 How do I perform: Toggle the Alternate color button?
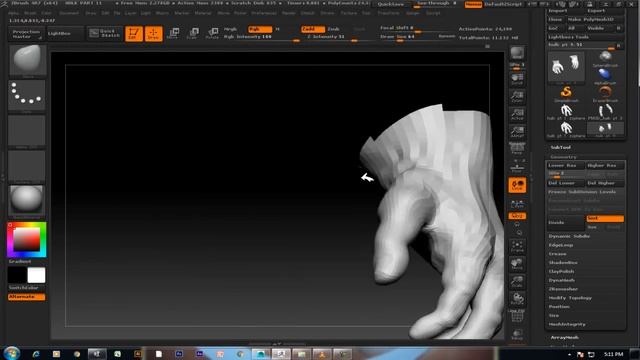click(27, 297)
